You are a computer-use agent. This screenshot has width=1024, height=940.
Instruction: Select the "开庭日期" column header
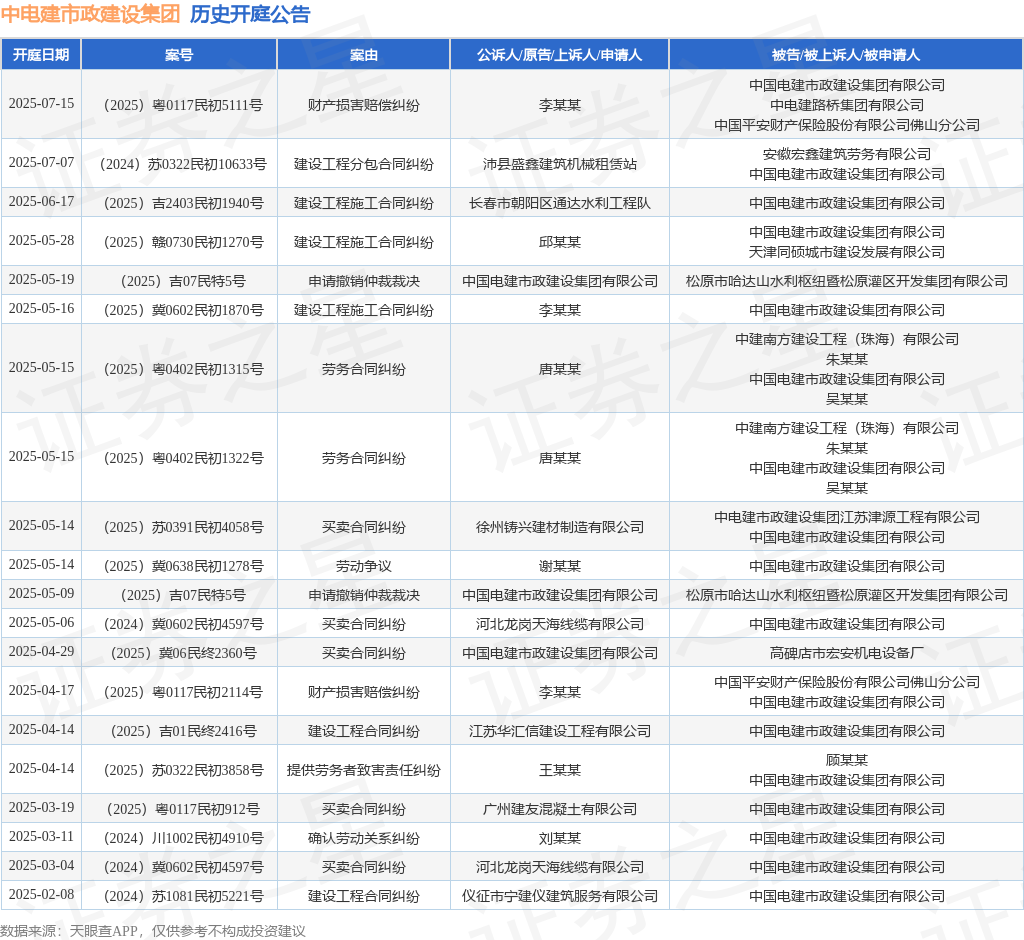tap(41, 55)
